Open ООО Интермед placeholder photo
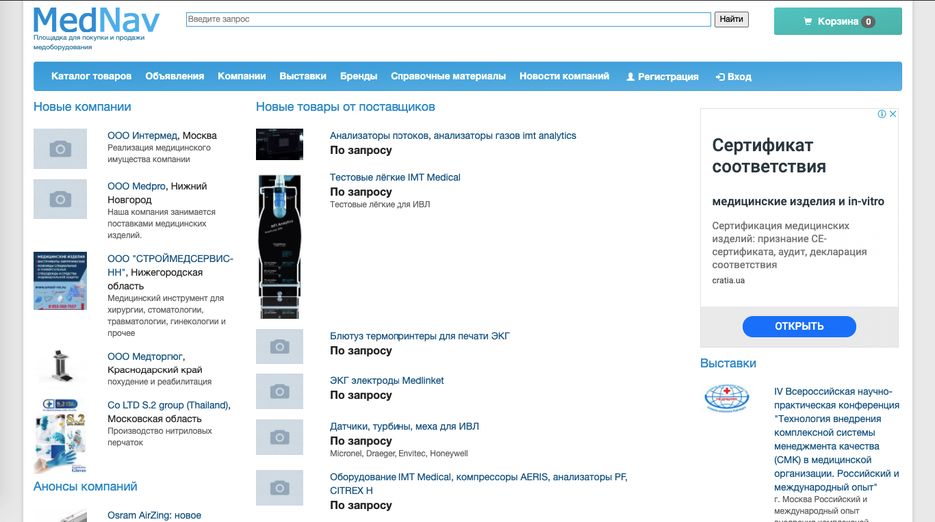The width and height of the screenshot is (935, 522). point(60,149)
